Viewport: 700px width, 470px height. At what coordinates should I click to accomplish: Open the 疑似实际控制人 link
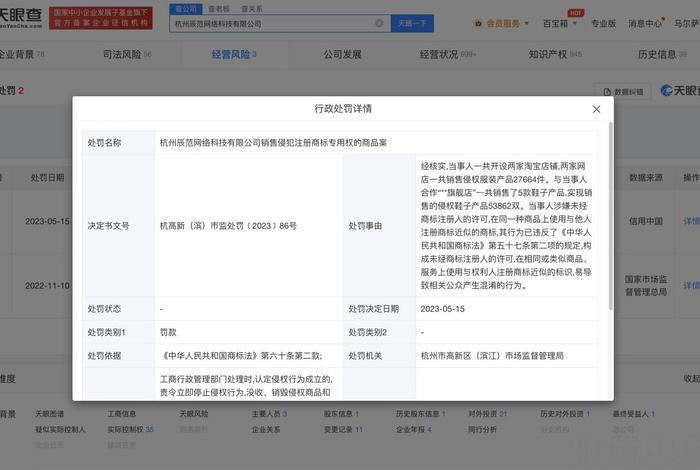pos(60,429)
